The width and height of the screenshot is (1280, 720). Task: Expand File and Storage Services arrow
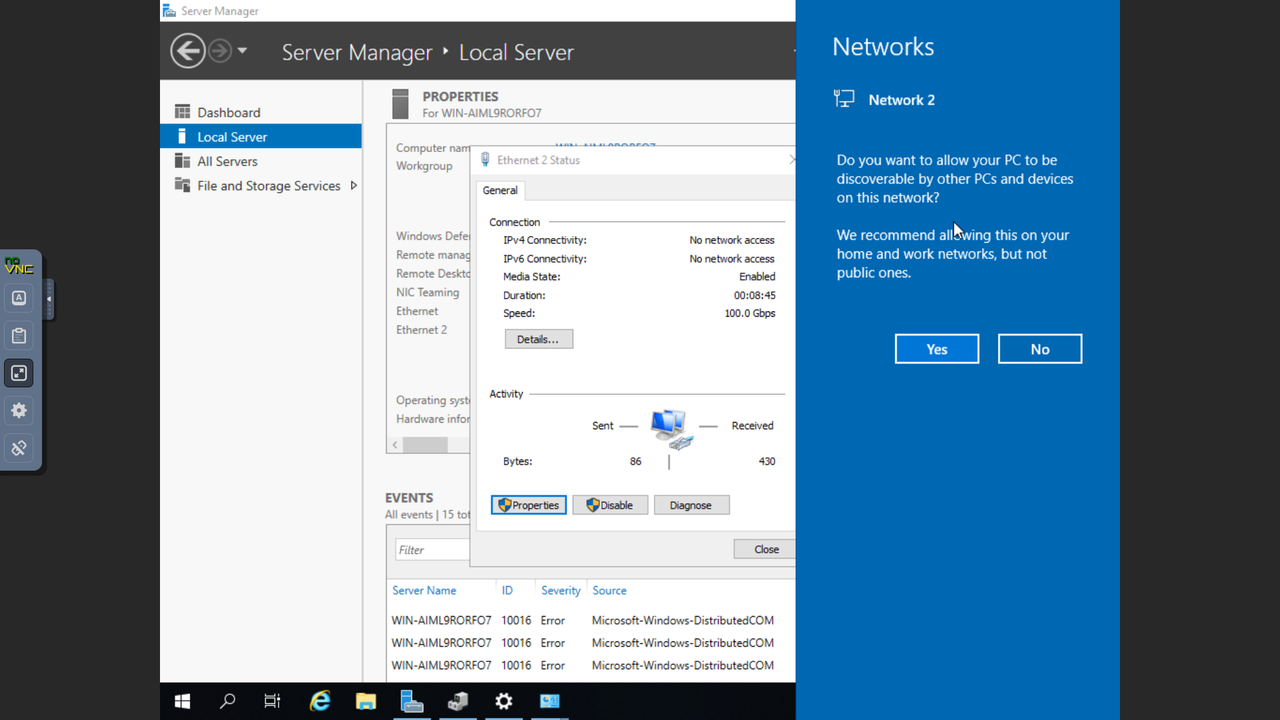pyautogui.click(x=353, y=185)
